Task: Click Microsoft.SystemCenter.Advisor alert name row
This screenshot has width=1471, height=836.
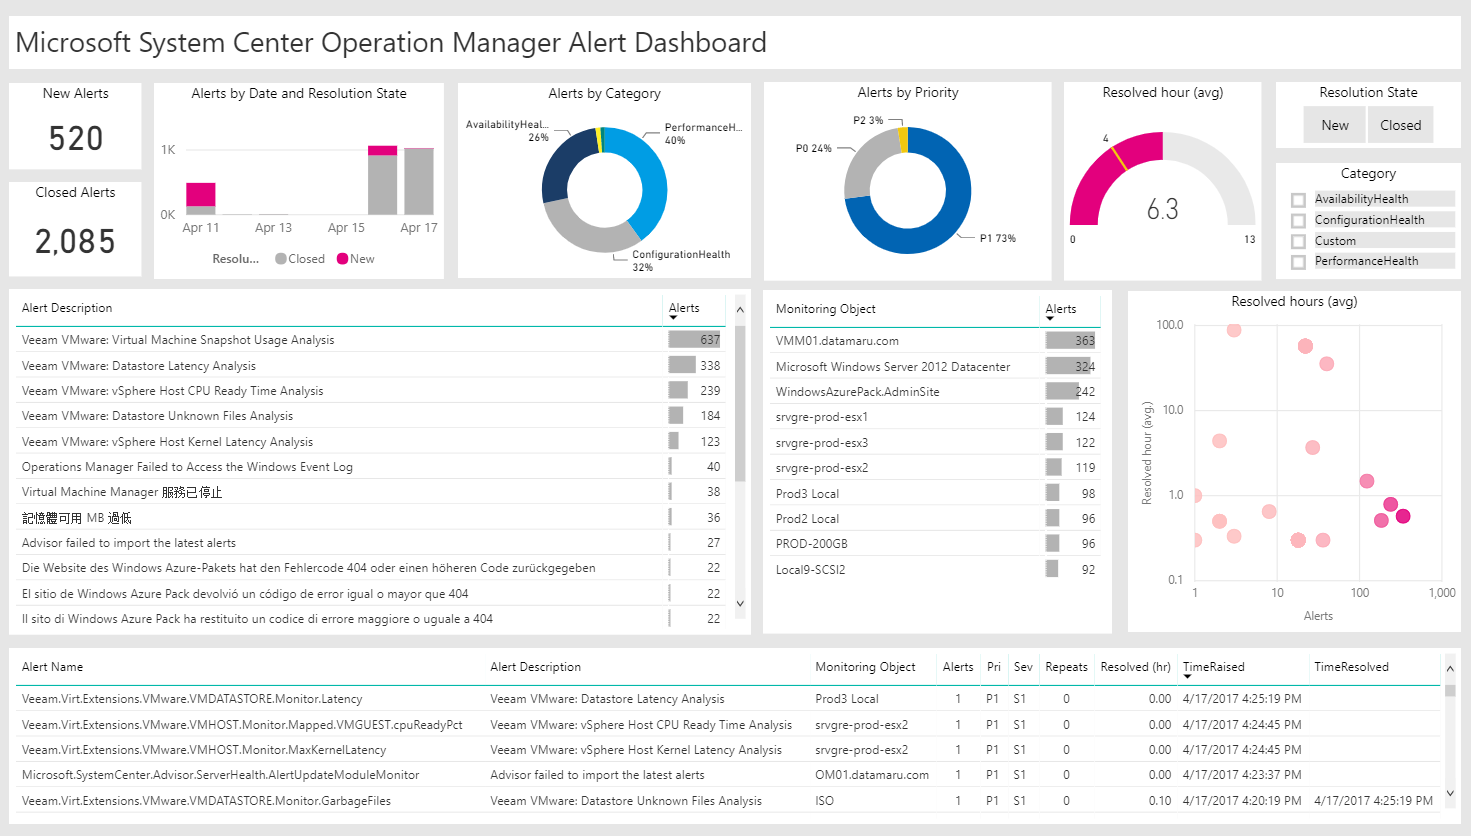Action: (221, 775)
